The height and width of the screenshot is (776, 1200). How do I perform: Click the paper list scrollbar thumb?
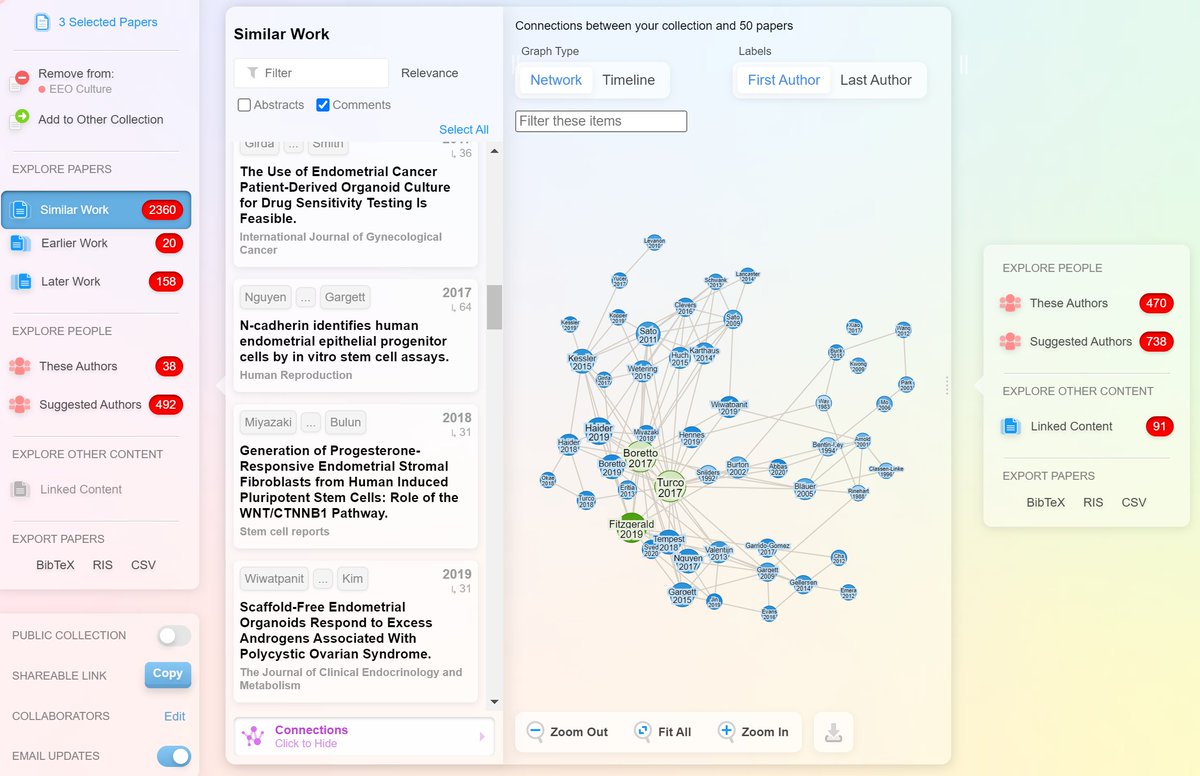(x=494, y=307)
